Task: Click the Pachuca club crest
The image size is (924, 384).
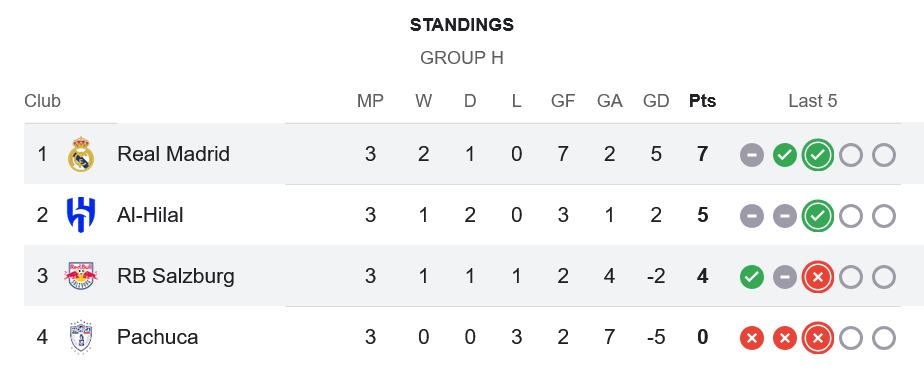Action: coord(81,337)
